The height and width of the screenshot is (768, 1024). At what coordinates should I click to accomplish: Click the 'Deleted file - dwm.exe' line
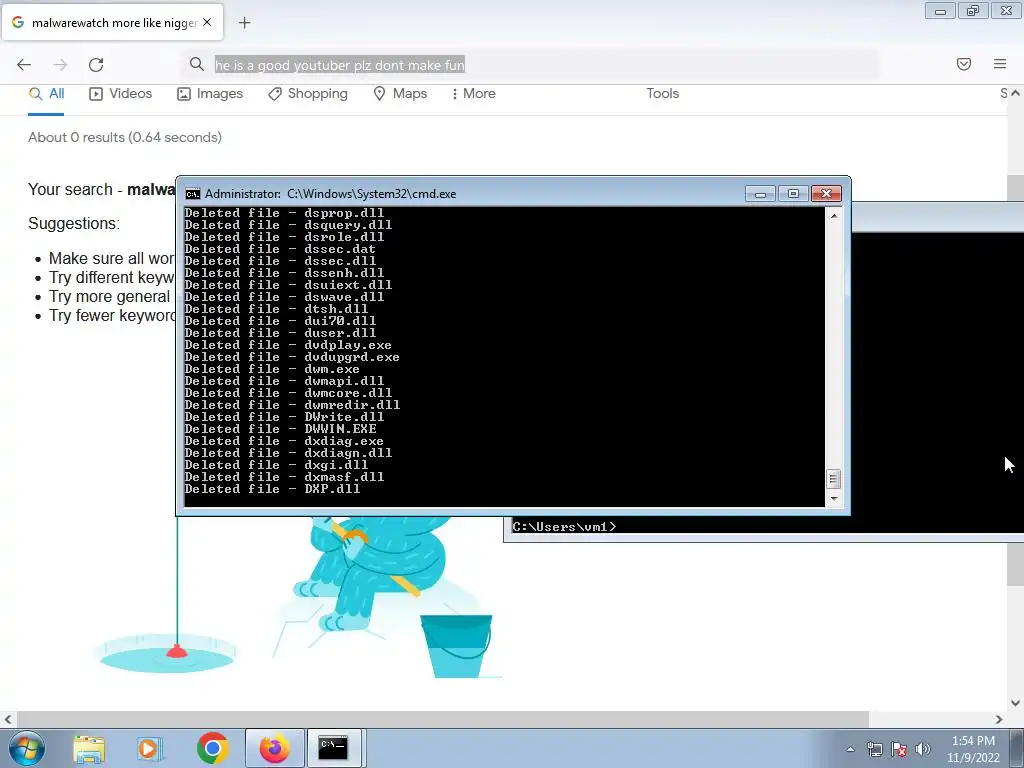pyautogui.click(x=272, y=369)
